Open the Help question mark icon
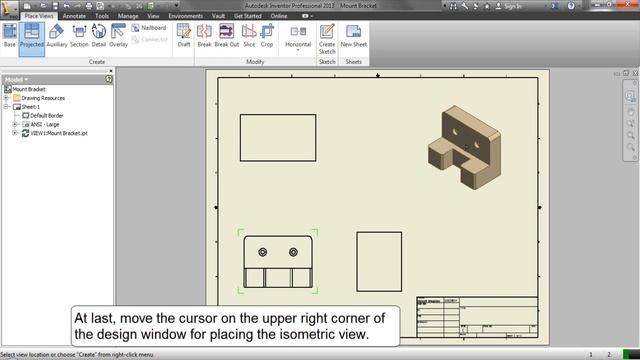 coord(571,6)
